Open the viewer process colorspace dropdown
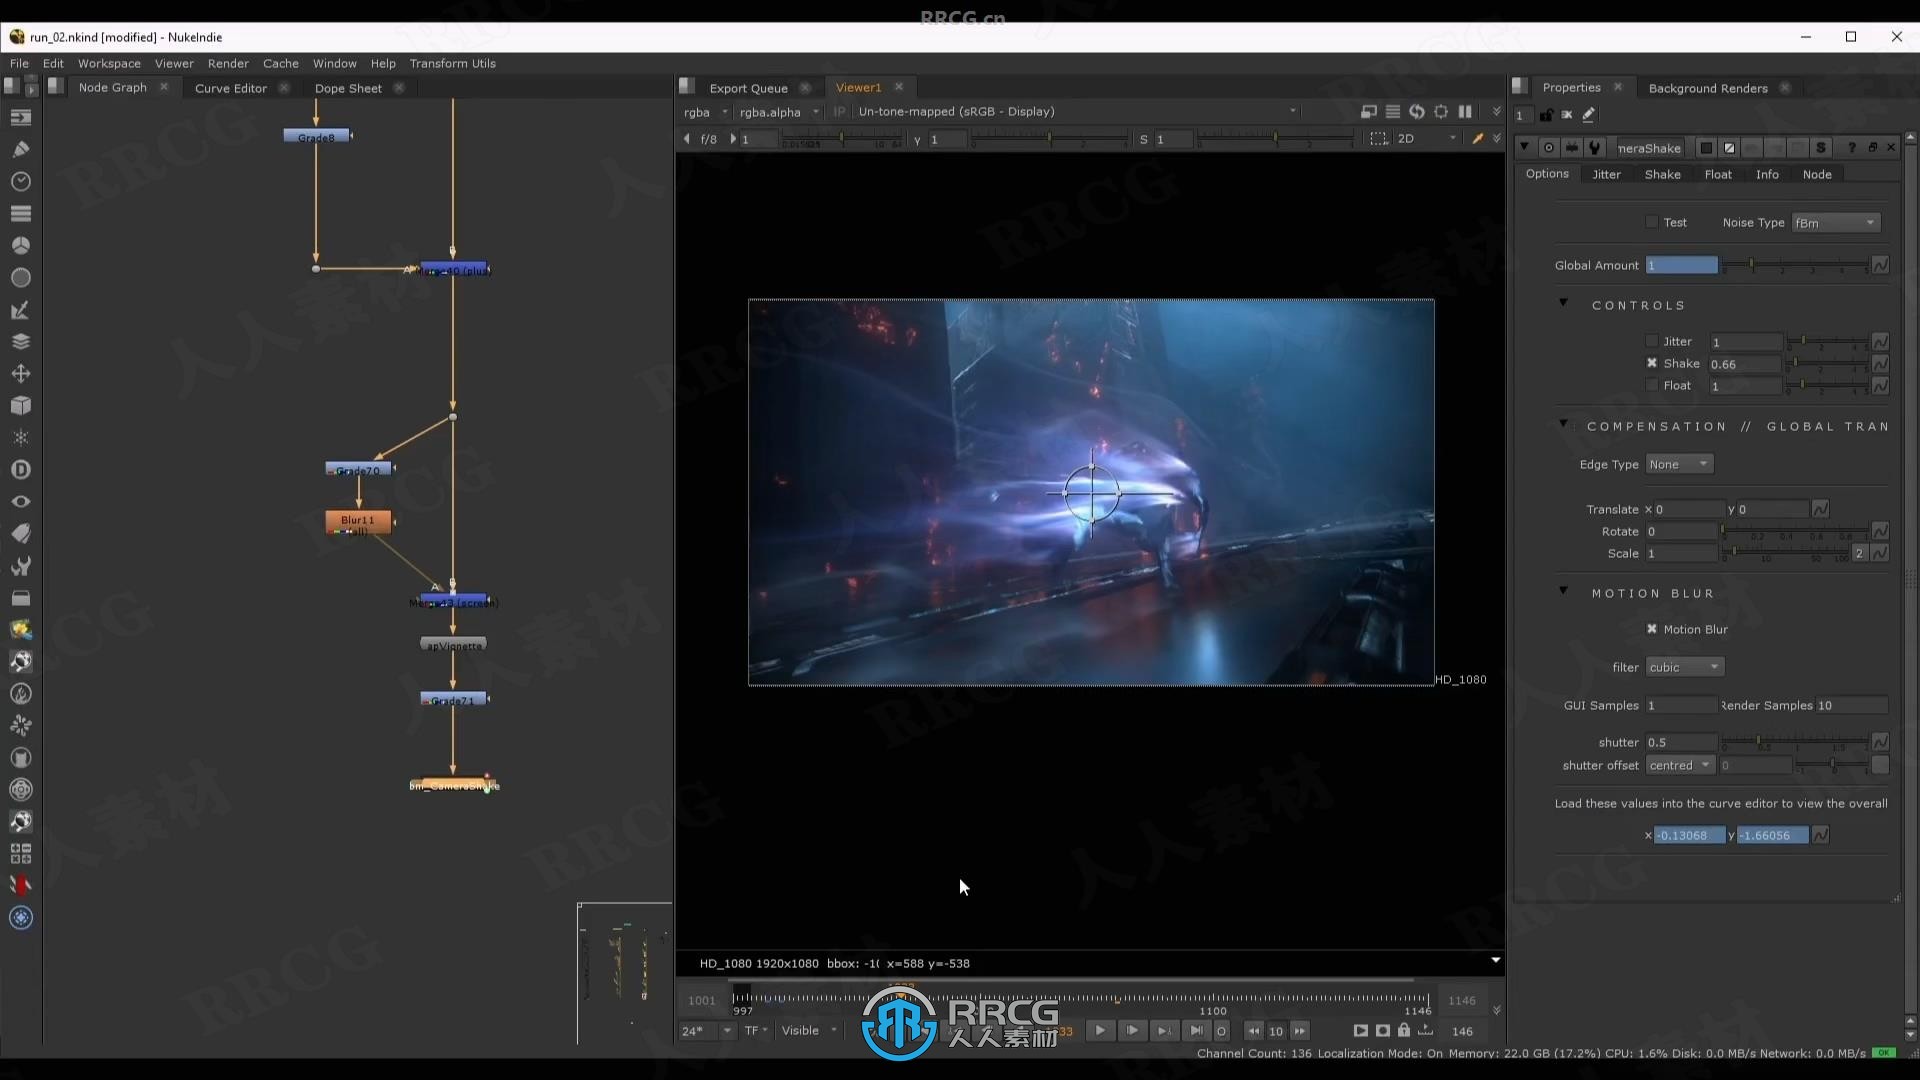 click(1076, 112)
